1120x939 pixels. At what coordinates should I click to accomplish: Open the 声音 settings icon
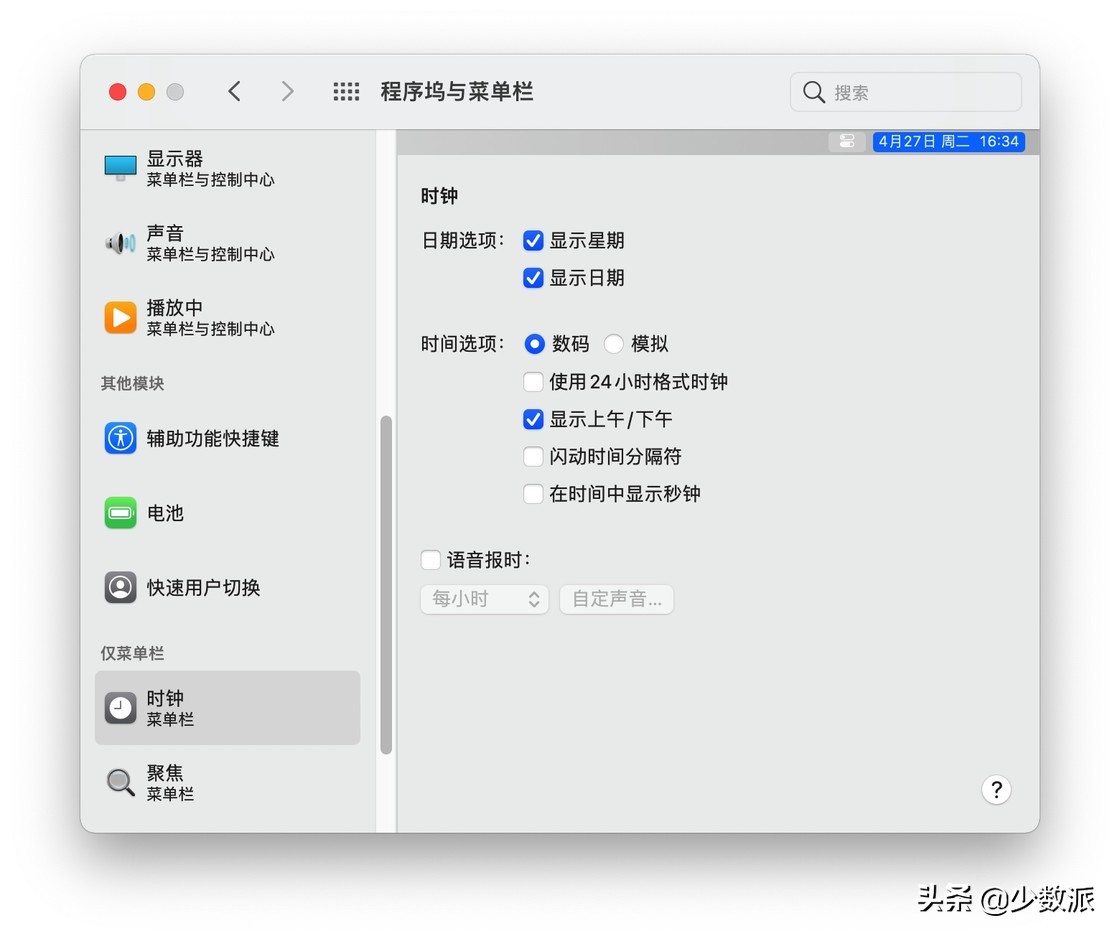point(120,242)
